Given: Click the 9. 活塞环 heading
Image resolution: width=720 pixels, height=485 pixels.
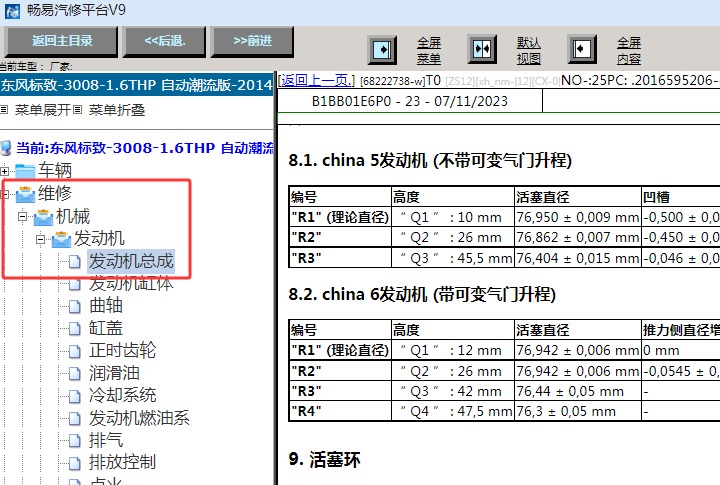Looking at the screenshot, I should (324, 459).
